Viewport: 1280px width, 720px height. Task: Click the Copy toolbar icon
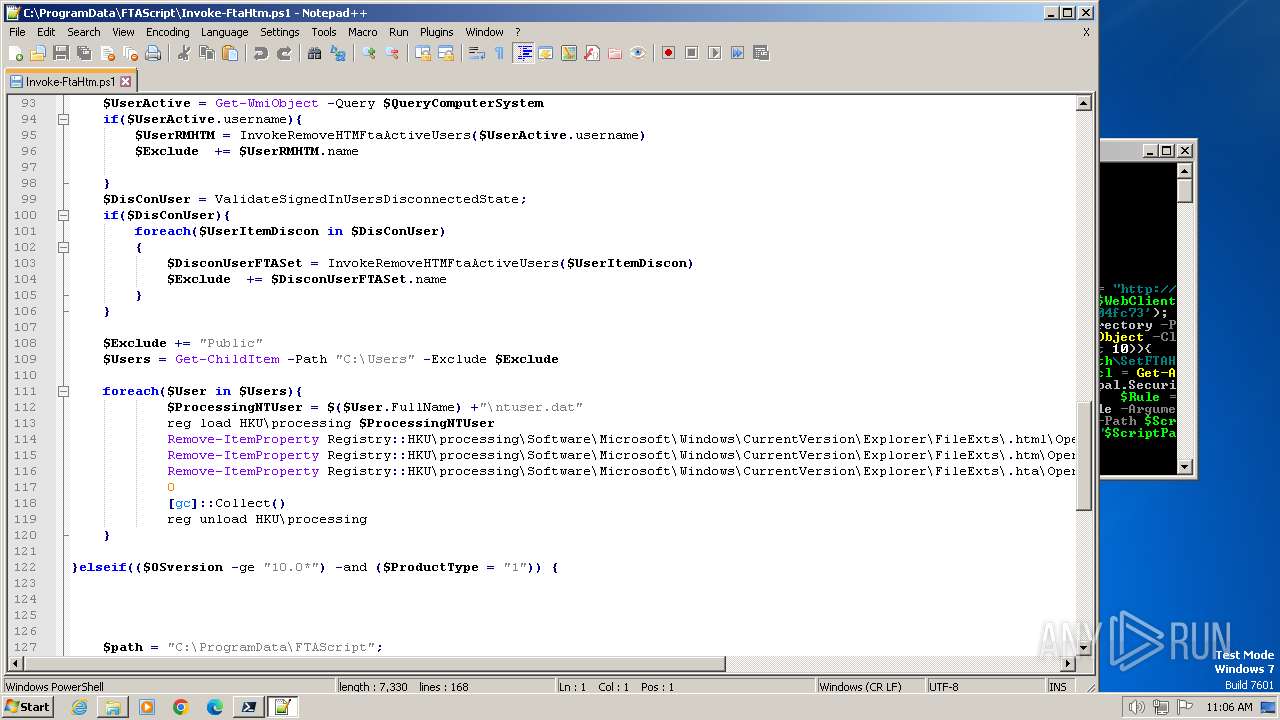[x=207, y=53]
